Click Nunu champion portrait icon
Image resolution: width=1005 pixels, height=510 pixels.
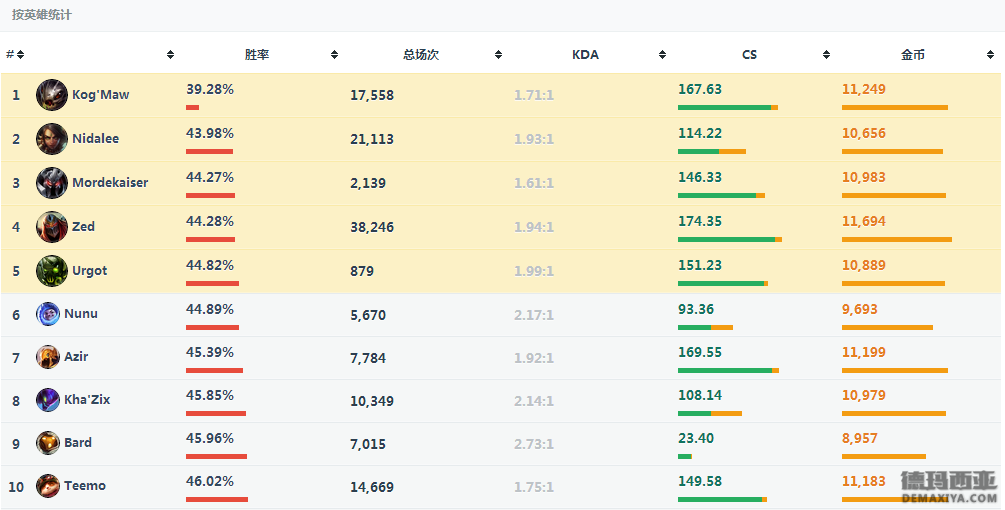[x=47, y=314]
